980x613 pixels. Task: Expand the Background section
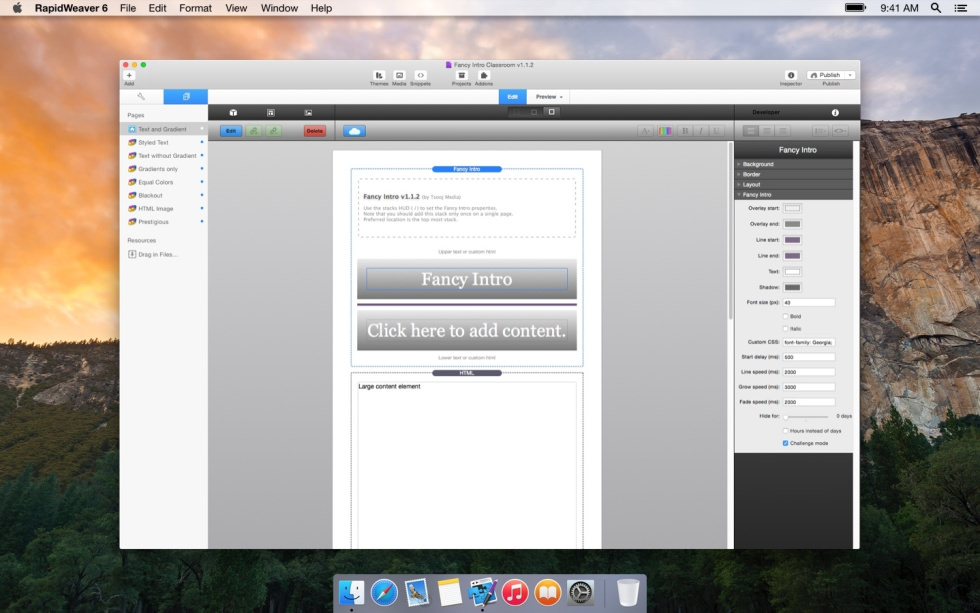pos(794,164)
